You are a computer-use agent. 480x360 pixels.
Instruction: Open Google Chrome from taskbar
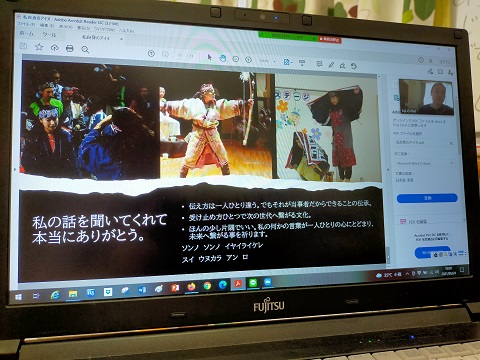[x=207, y=286]
